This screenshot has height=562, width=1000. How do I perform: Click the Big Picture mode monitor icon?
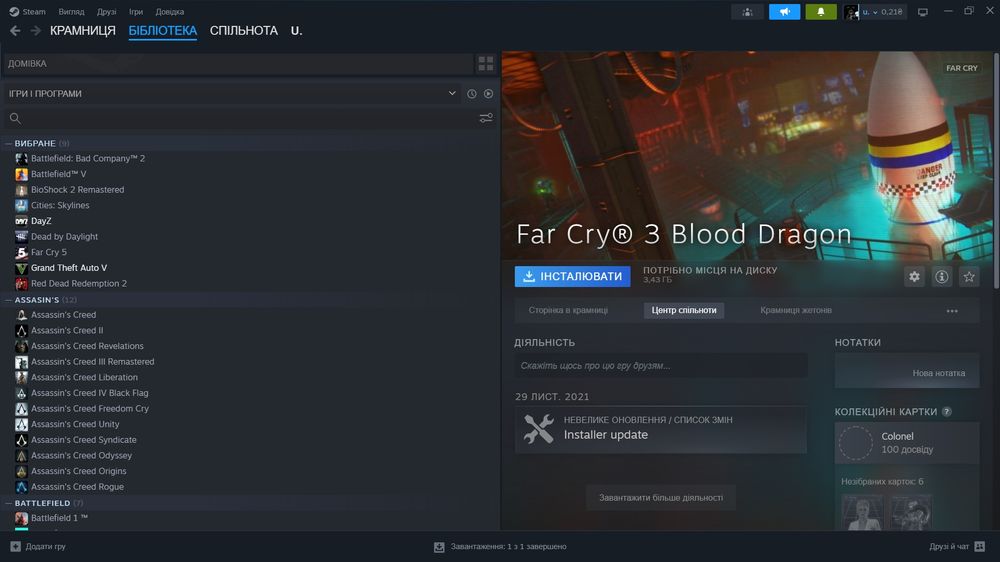click(923, 11)
